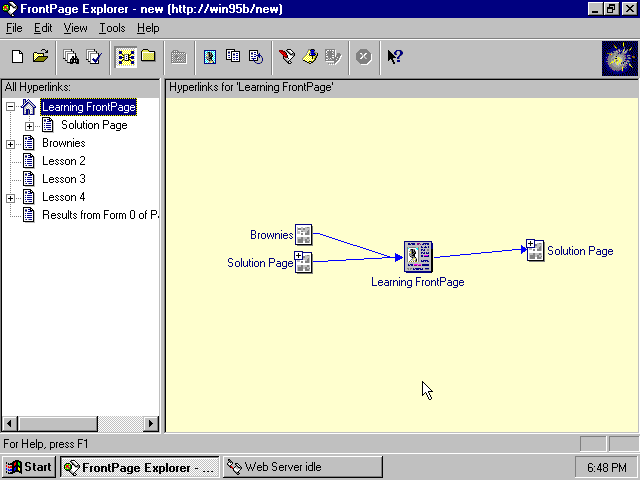Open the View menu
640x480 pixels.
(x=76, y=28)
